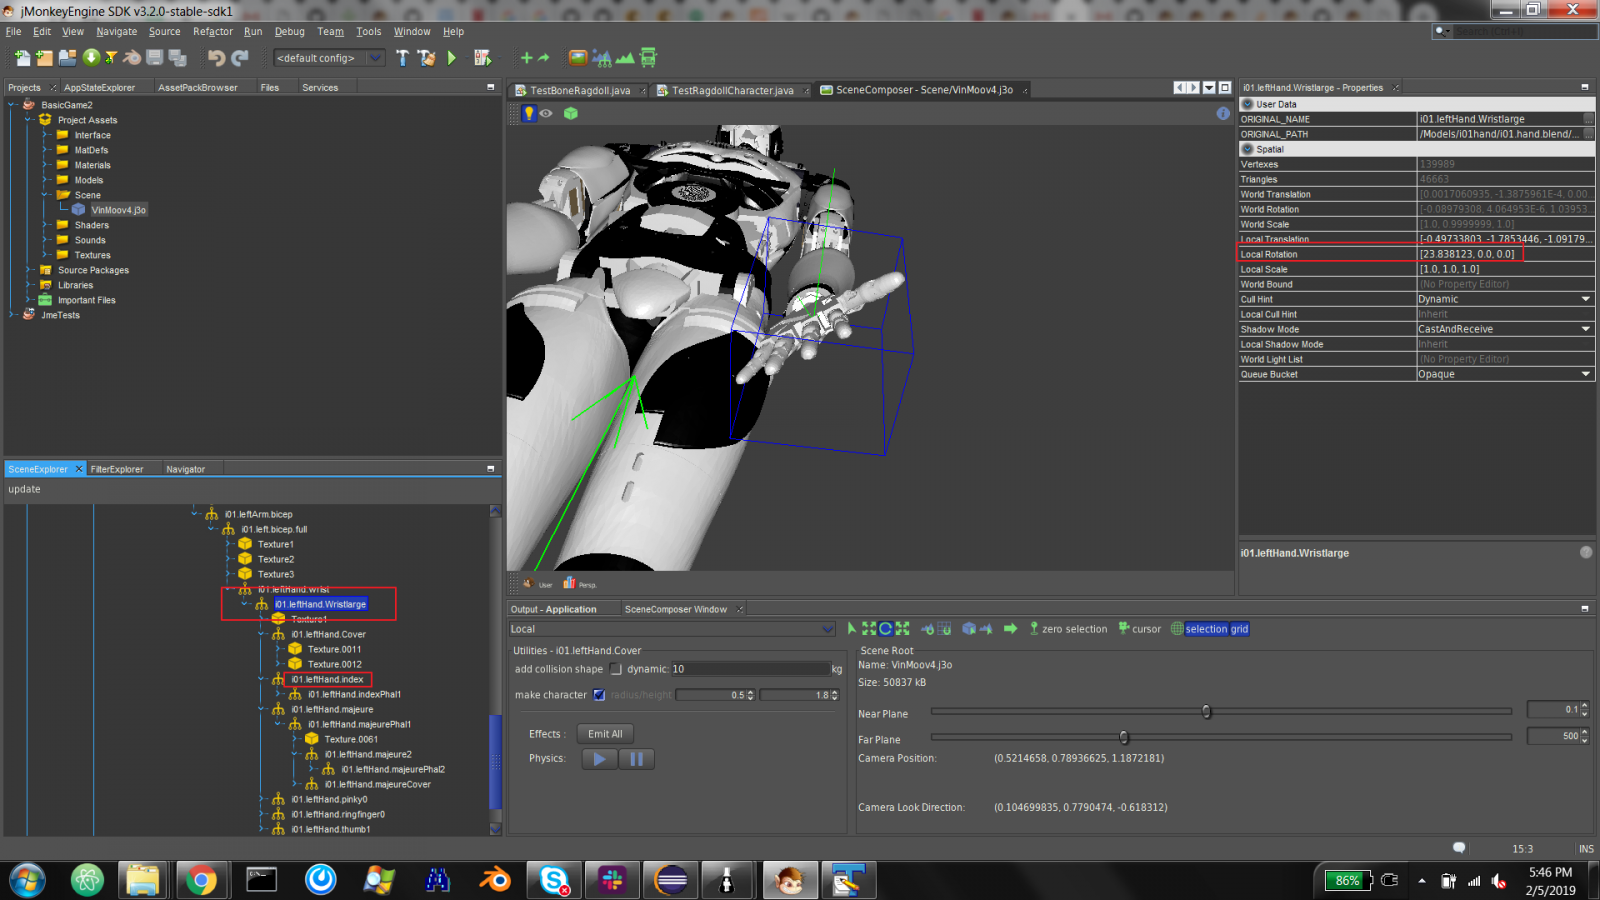Click the green Run Project icon

coord(452,58)
